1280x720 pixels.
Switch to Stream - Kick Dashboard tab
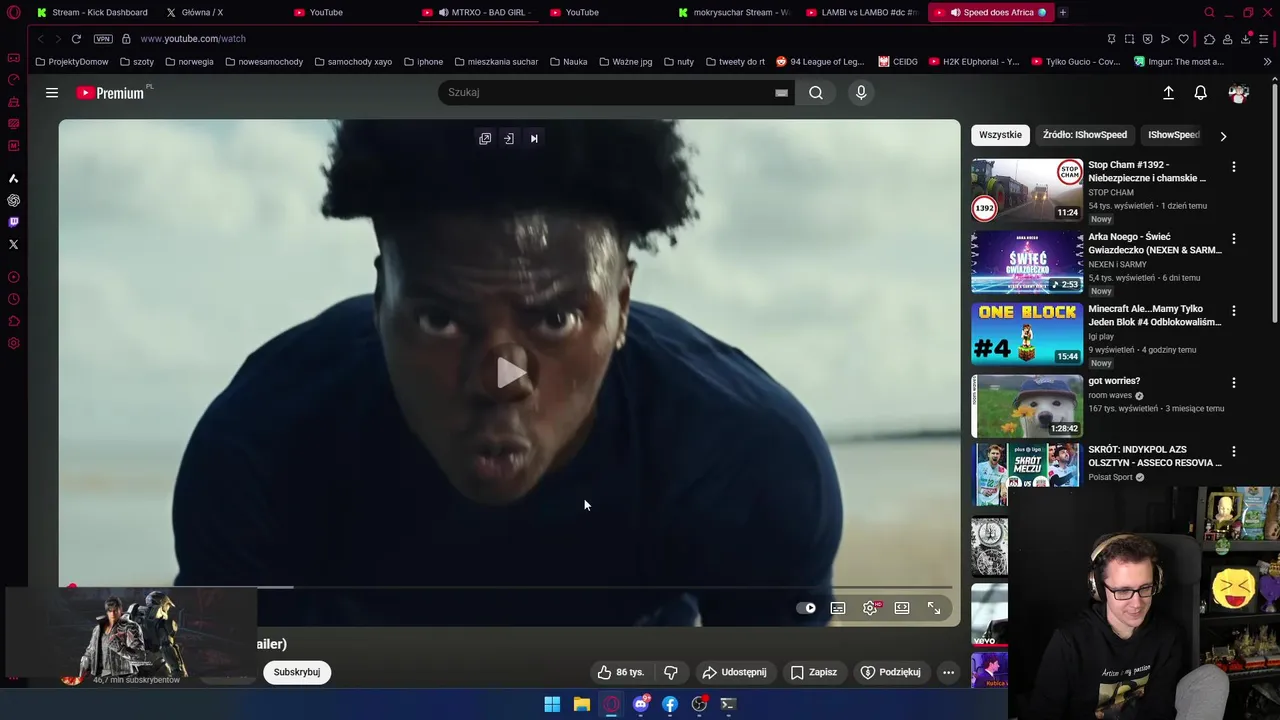[x=92, y=12]
